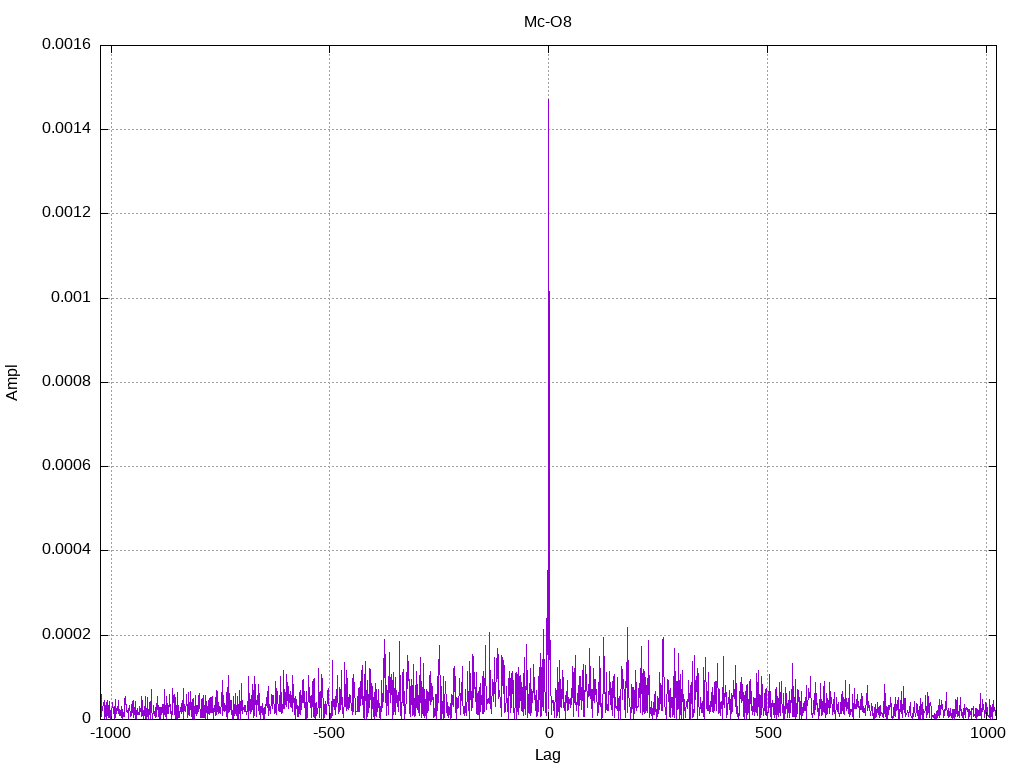Screen dimensions: 1024x768
Task: Click the 500 x-axis tick label
Action: [x=767, y=733]
